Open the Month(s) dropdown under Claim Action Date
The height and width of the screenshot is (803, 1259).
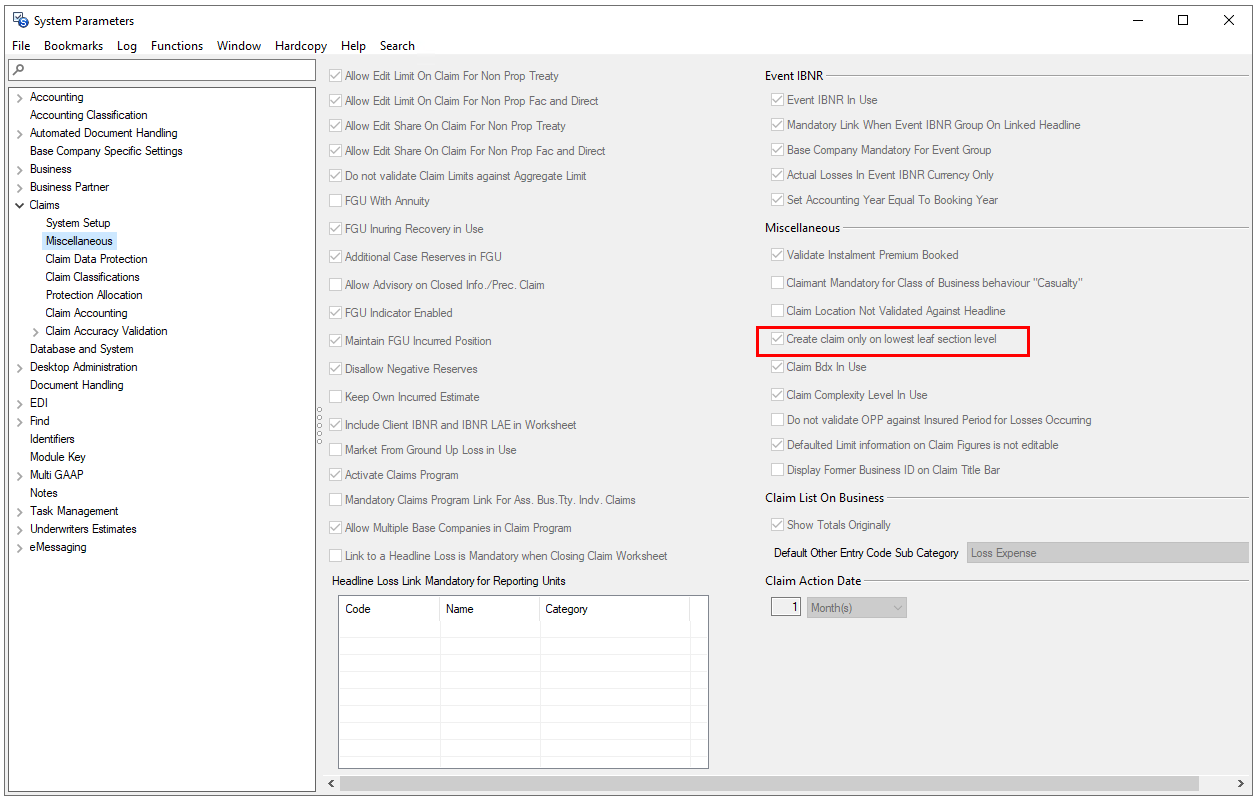(897, 607)
